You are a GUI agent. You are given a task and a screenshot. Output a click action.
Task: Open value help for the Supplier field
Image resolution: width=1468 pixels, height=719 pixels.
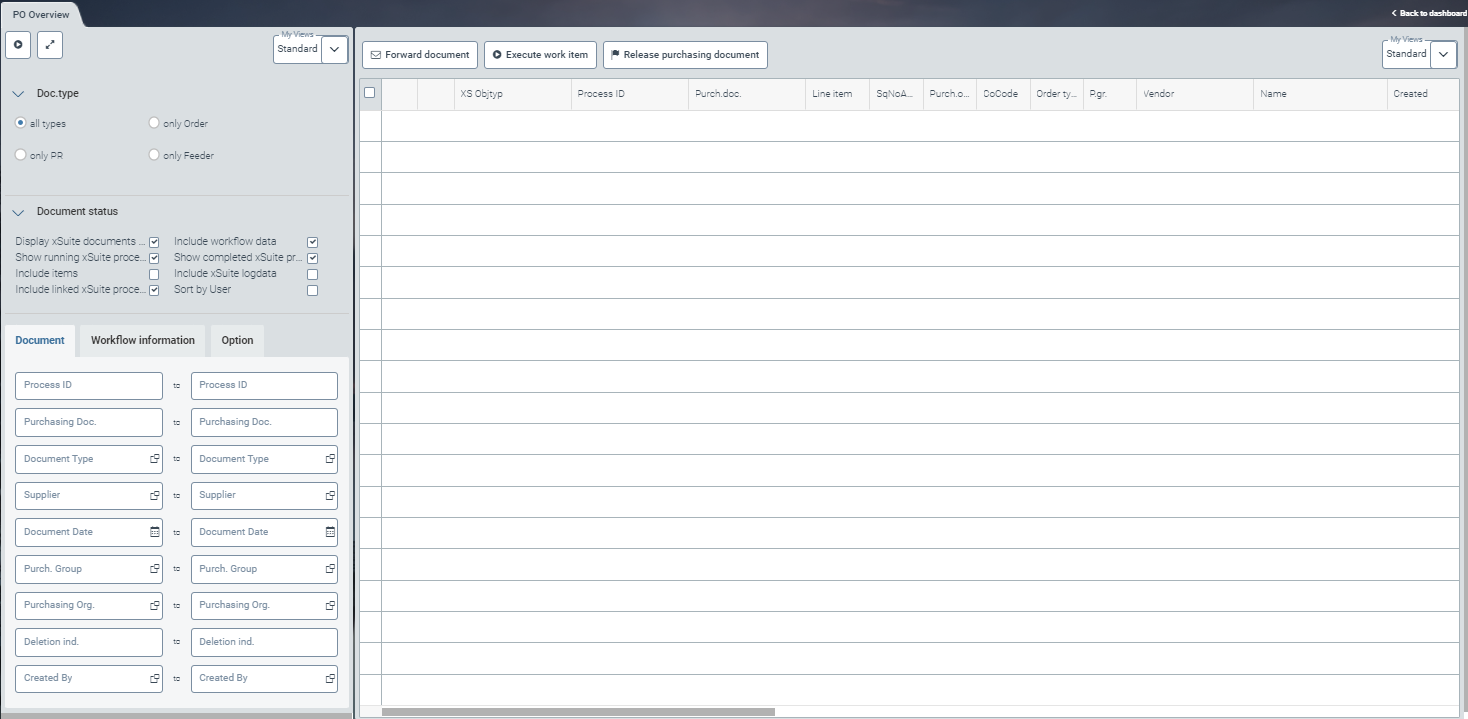tap(152, 495)
